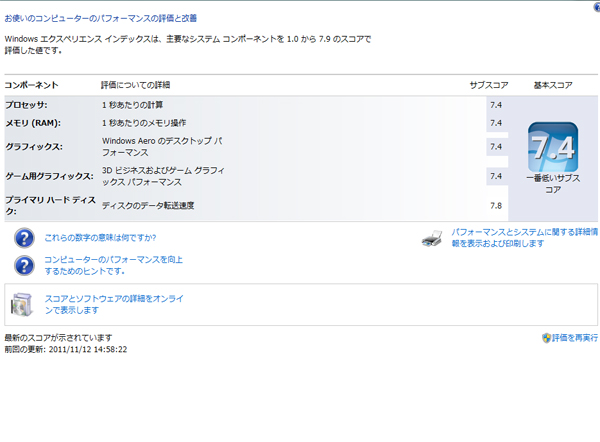The height and width of the screenshot is (442, 600).
Task: Click the サブスコア column header
Action: pos(489,85)
